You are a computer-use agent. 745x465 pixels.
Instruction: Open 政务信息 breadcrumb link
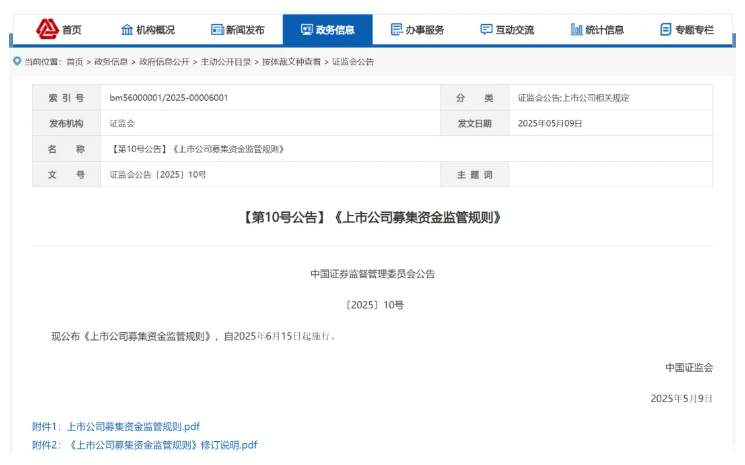pos(111,62)
